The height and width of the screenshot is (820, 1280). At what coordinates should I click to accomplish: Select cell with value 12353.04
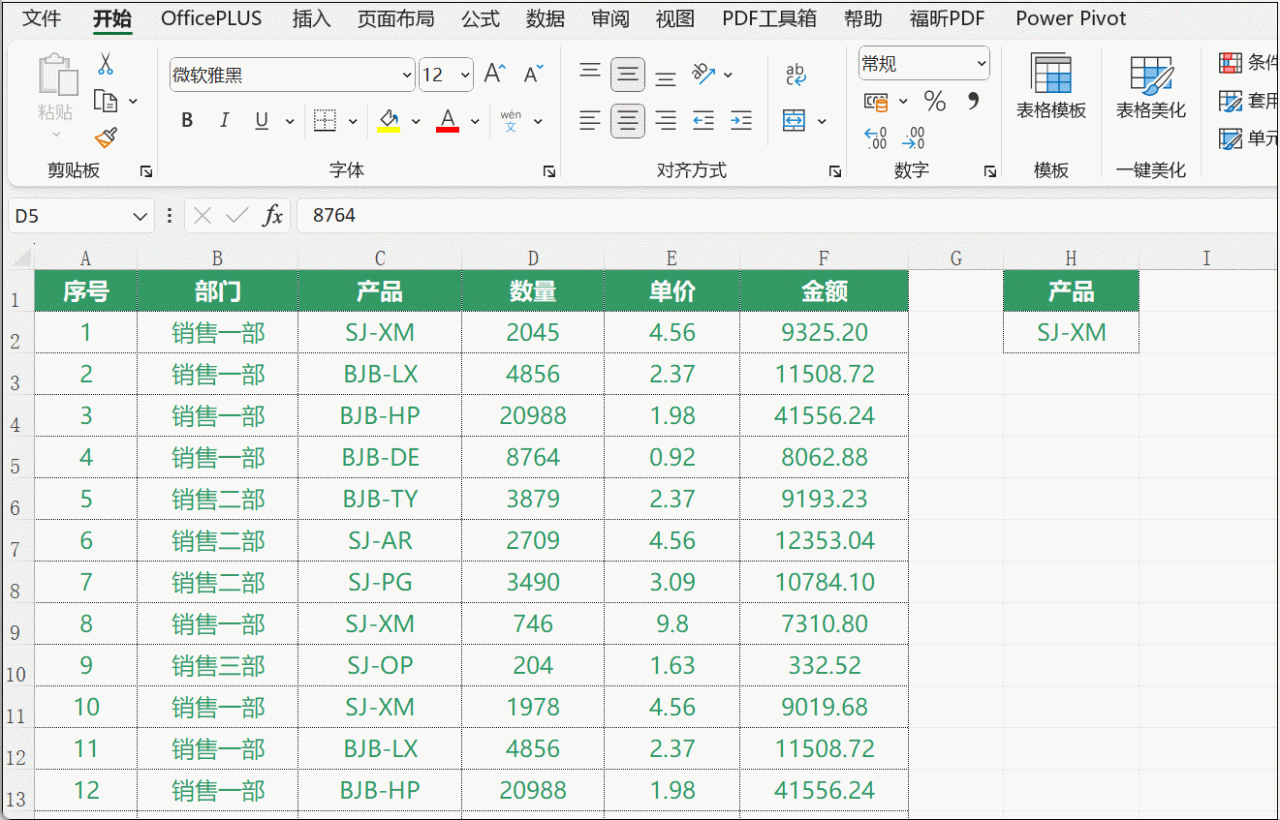tap(824, 541)
